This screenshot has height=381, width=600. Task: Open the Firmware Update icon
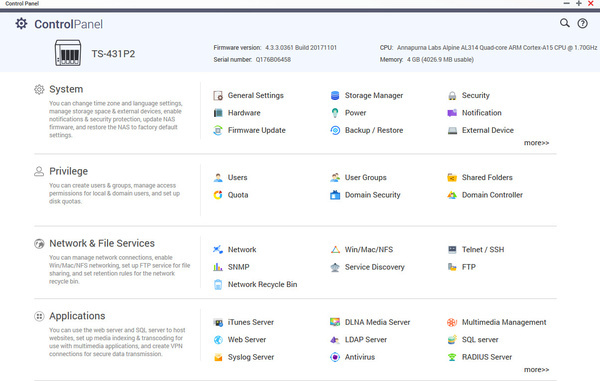[218, 130]
